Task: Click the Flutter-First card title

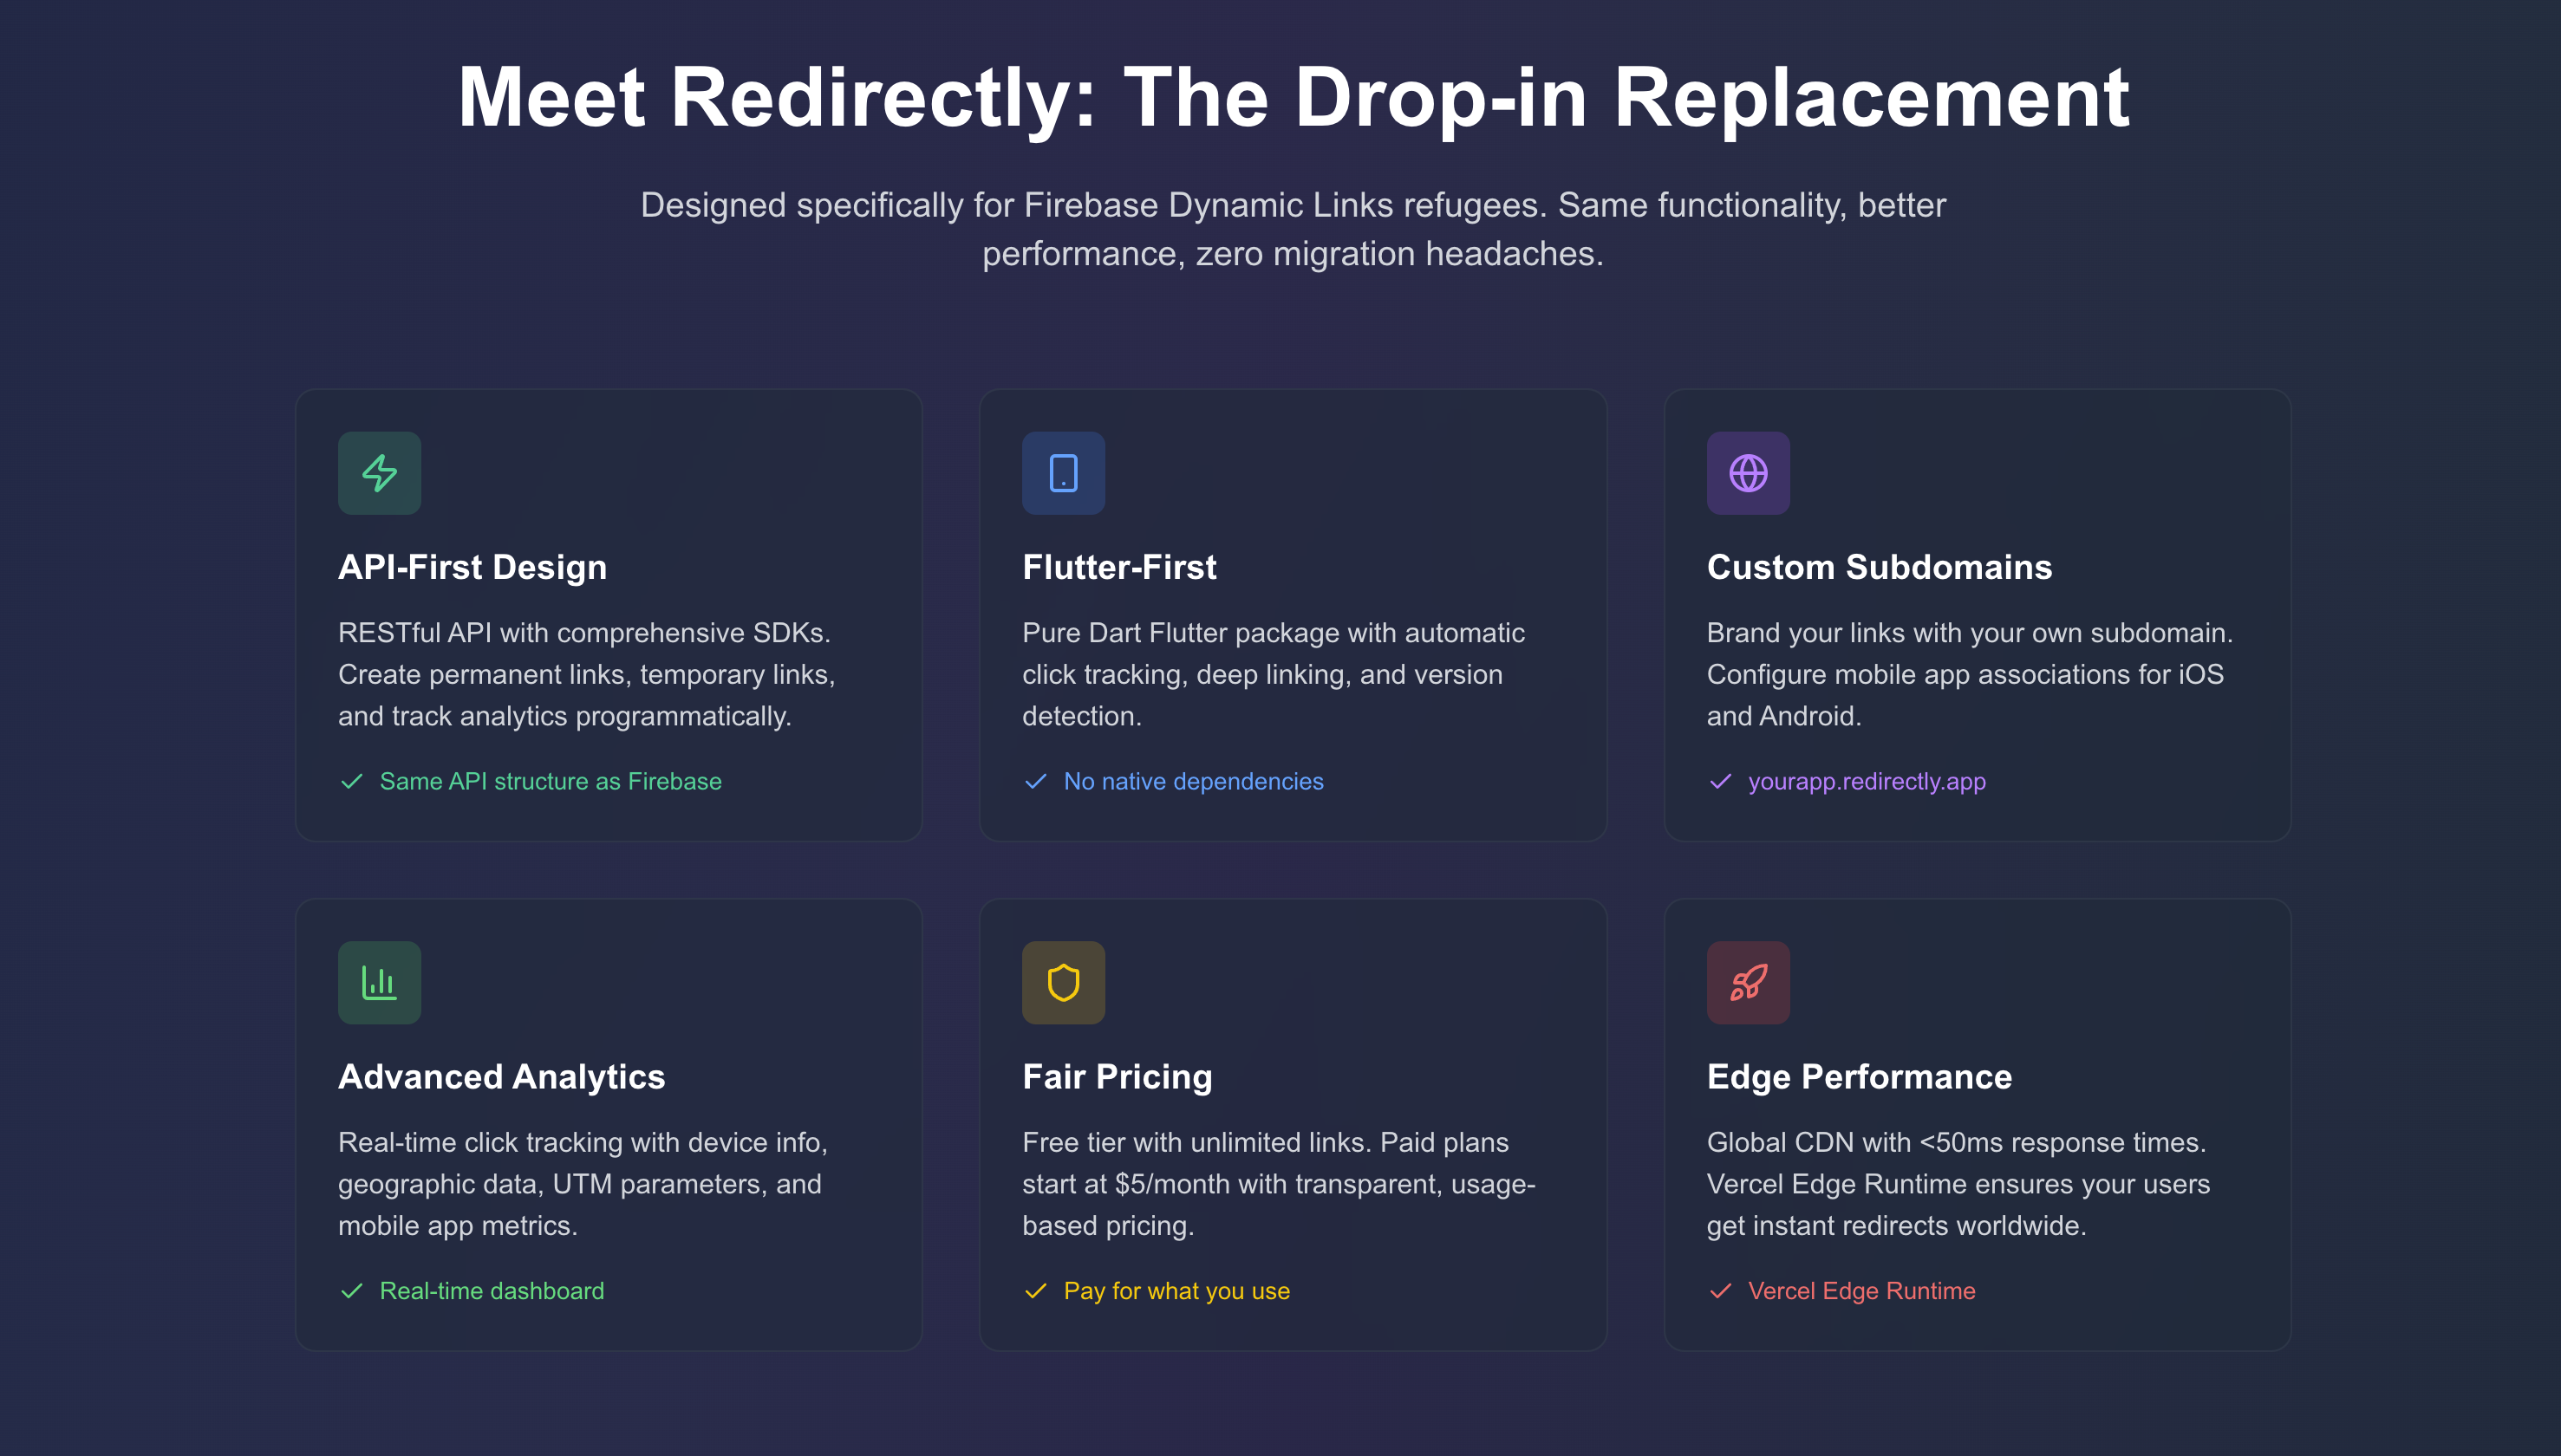Action: coord(1119,567)
